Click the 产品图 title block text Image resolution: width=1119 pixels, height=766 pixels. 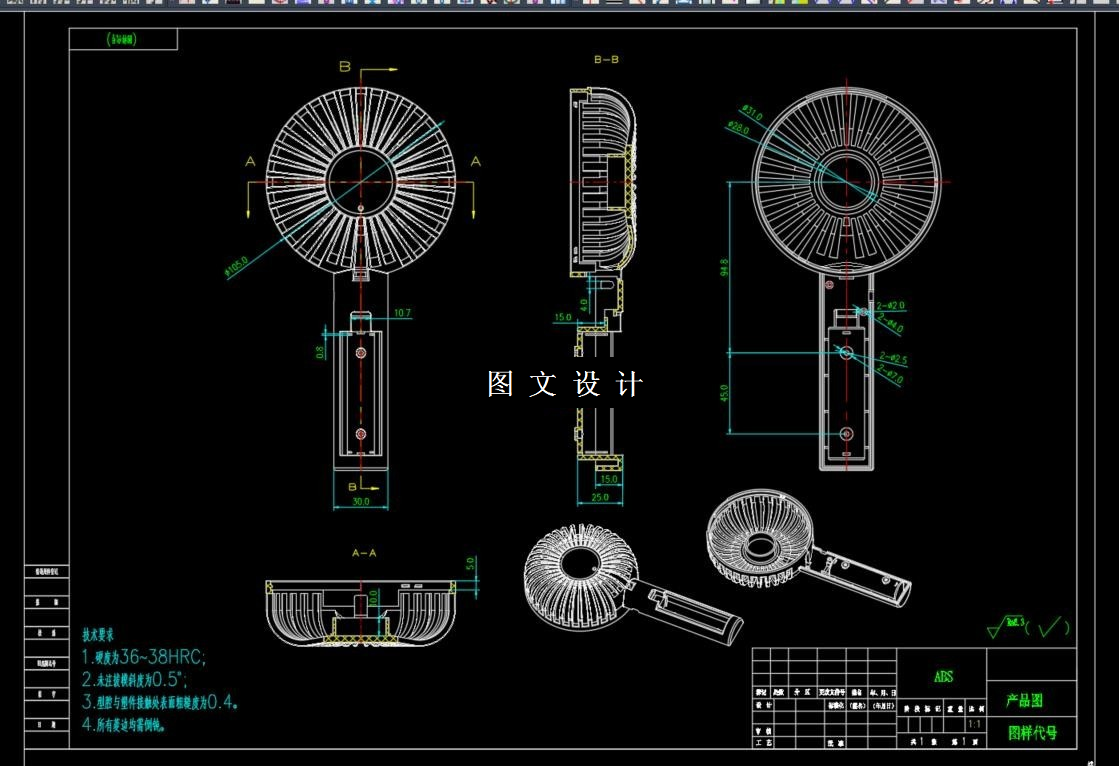tap(1025, 700)
